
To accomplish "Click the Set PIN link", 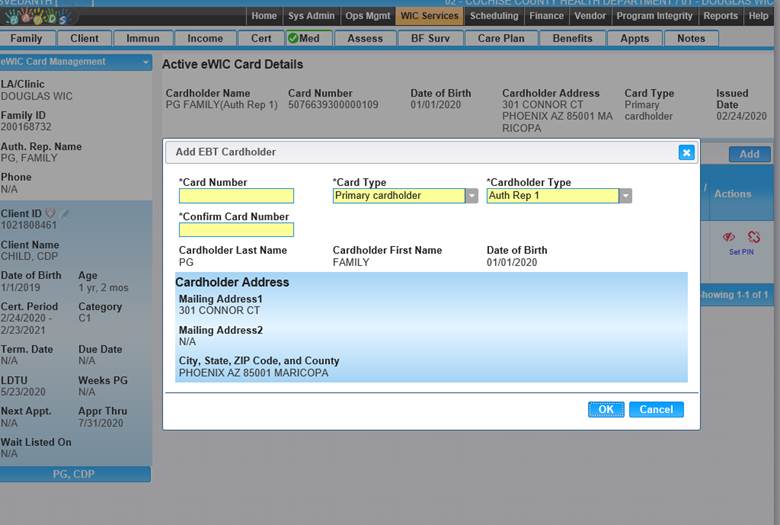I will click(741, 252).
